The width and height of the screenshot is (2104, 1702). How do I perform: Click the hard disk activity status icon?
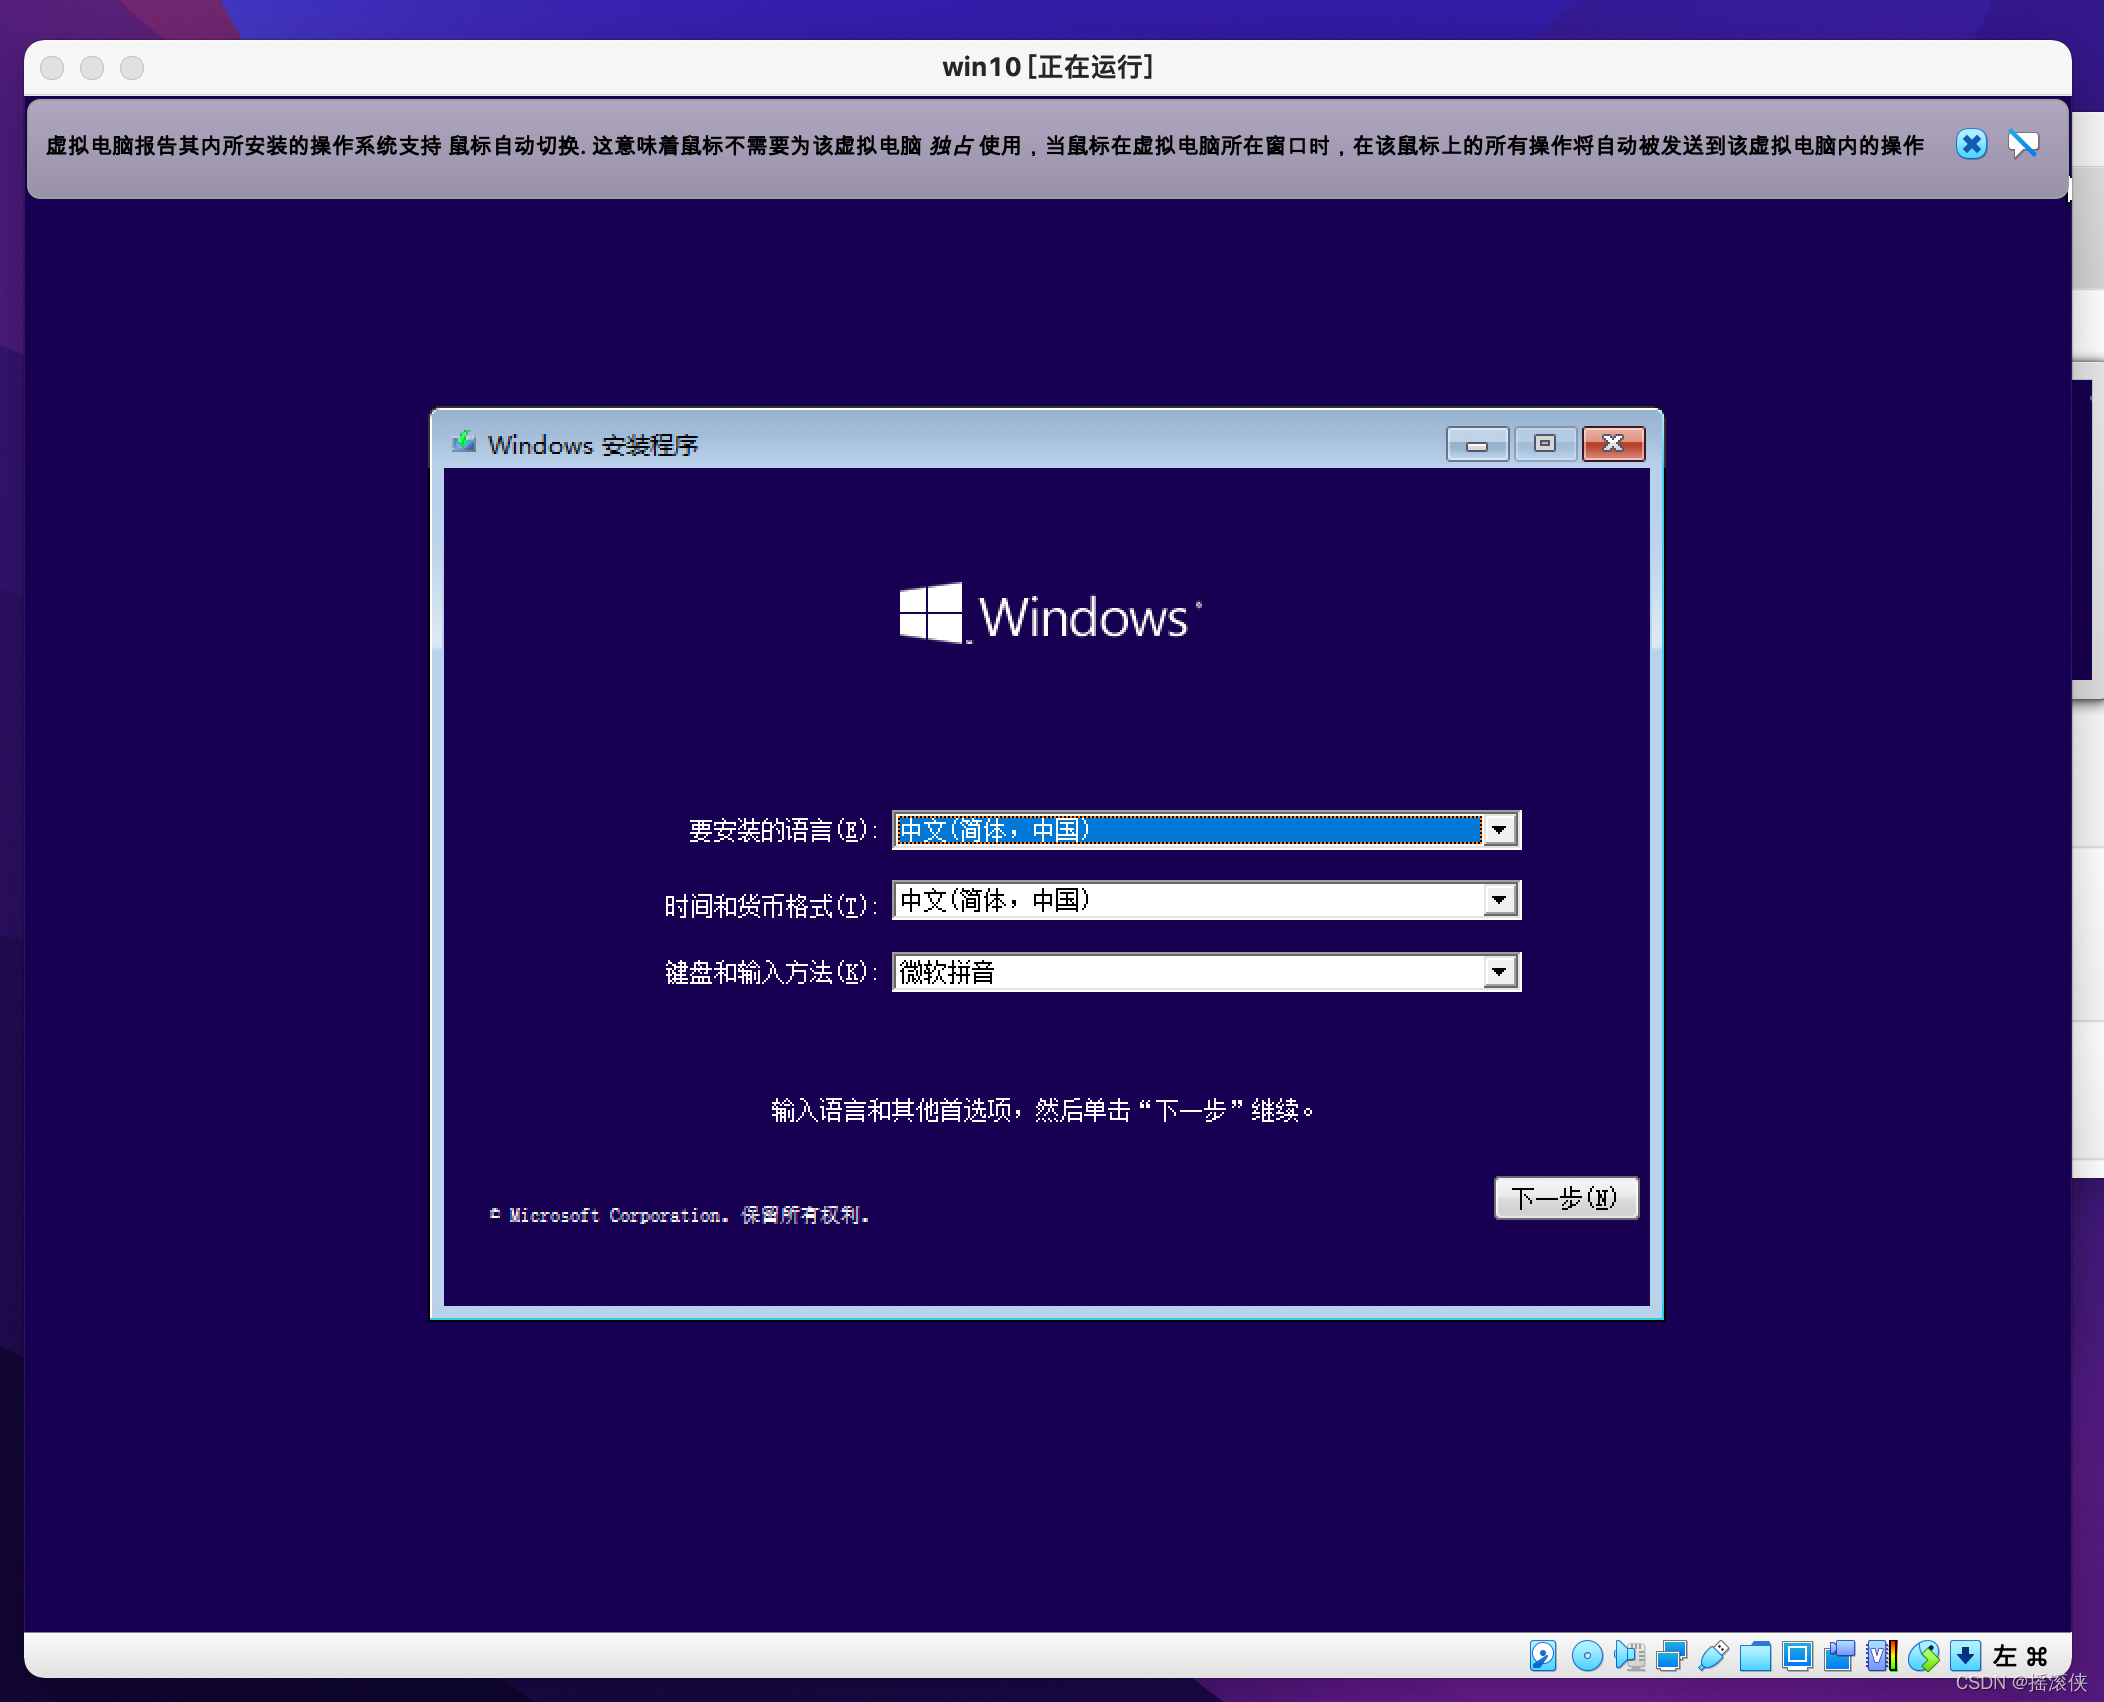point(1543,1656)
